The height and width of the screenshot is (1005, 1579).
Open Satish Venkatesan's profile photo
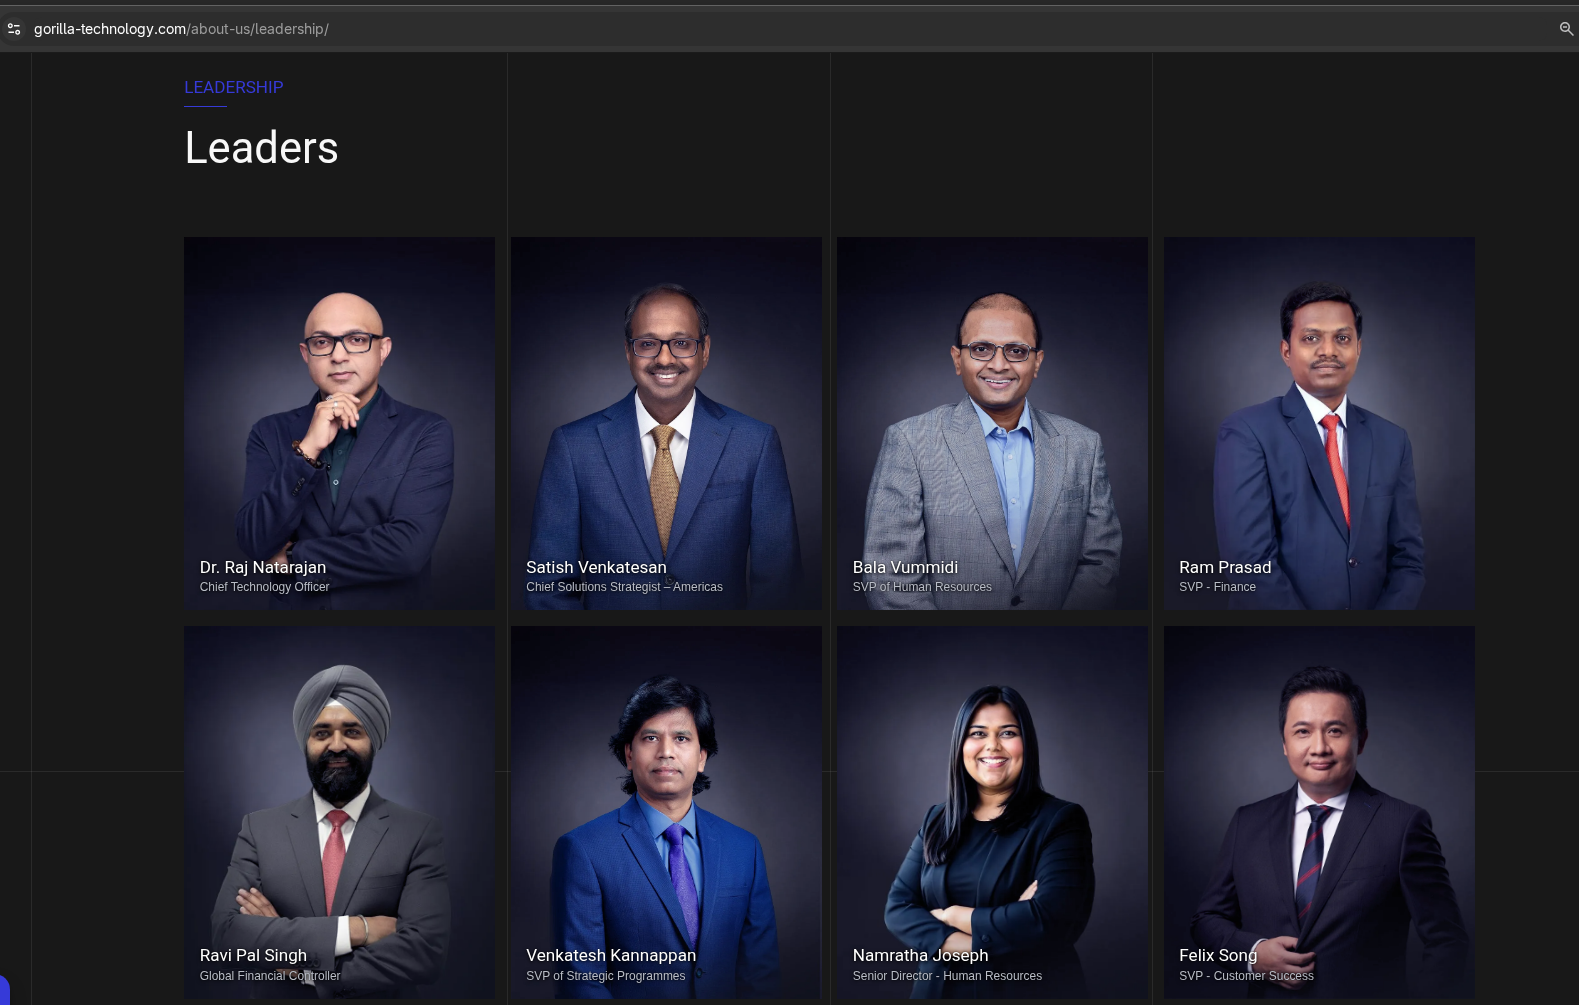click(666, 423)
